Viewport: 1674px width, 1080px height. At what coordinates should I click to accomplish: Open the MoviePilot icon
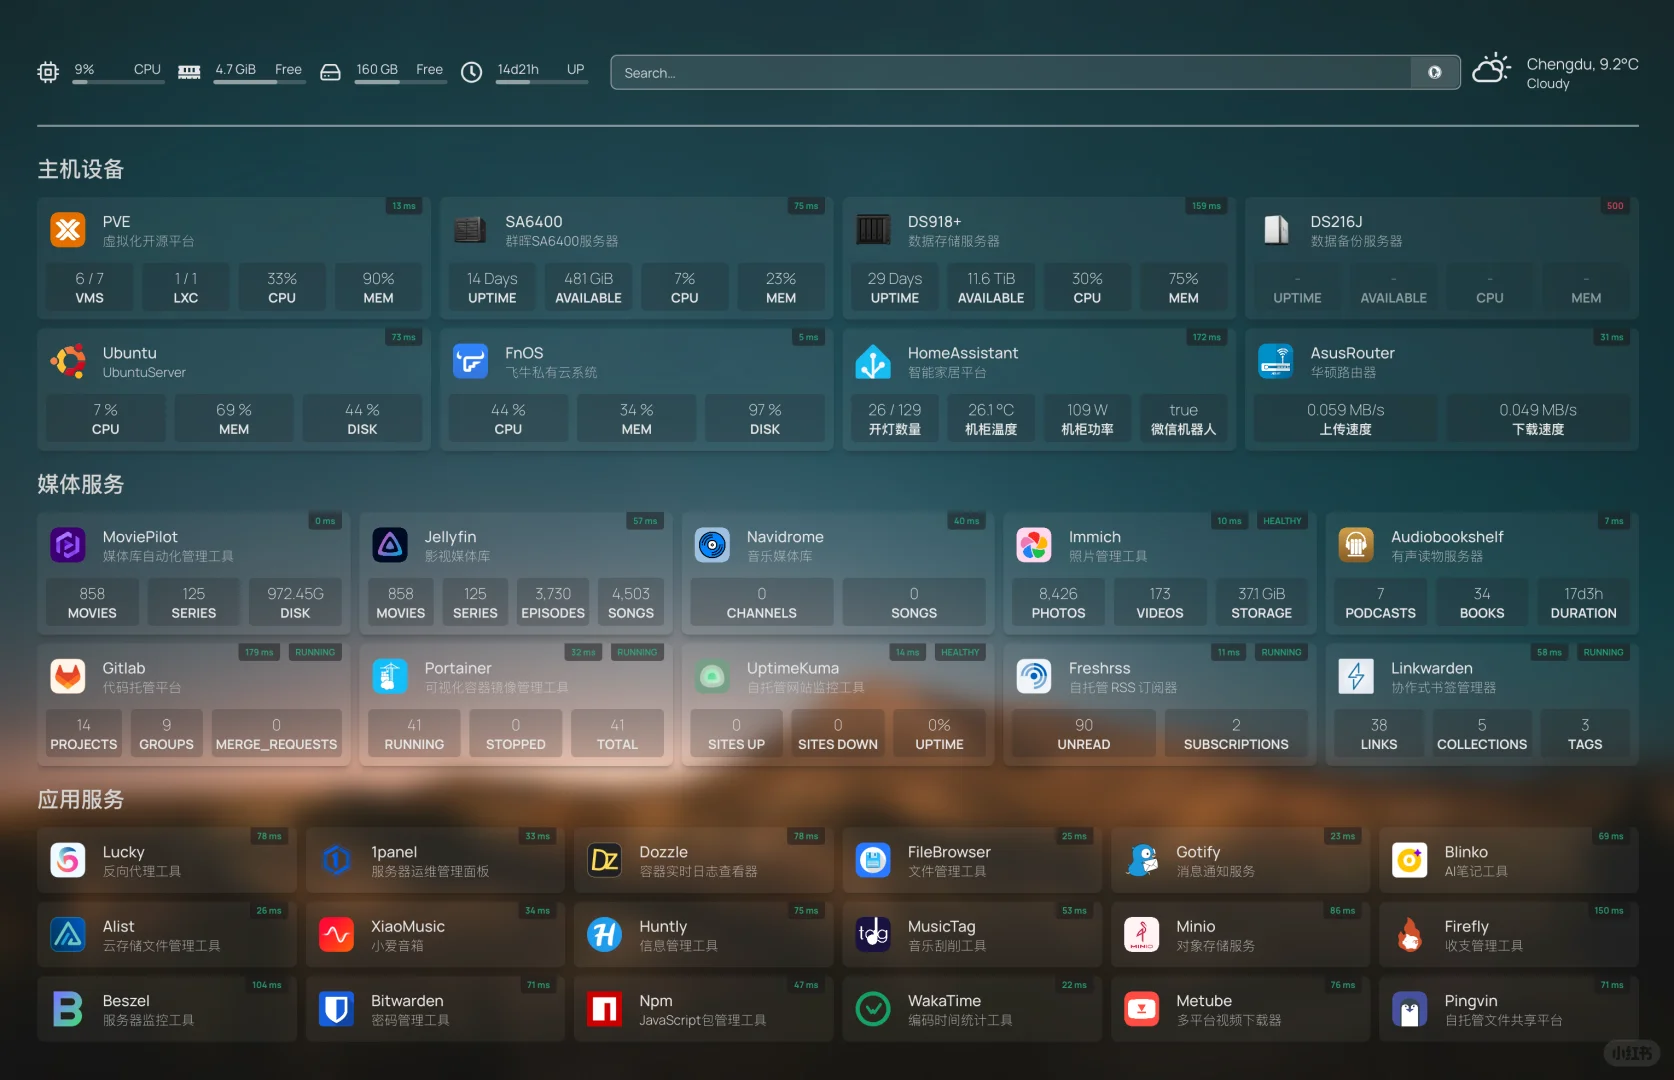[68, 545]
